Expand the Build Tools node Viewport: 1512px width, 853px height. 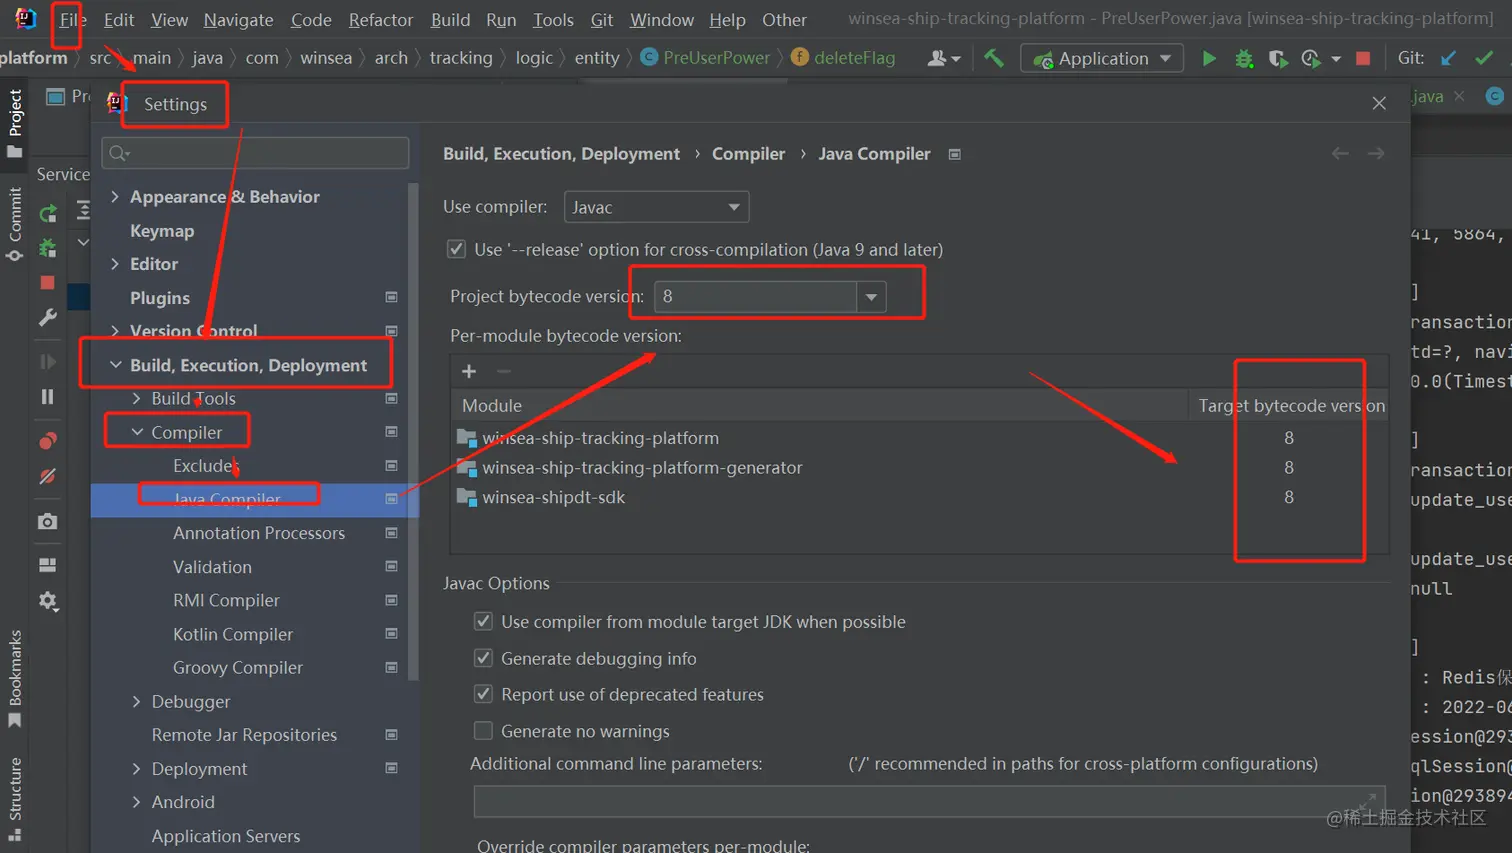[x=137, y=398]
